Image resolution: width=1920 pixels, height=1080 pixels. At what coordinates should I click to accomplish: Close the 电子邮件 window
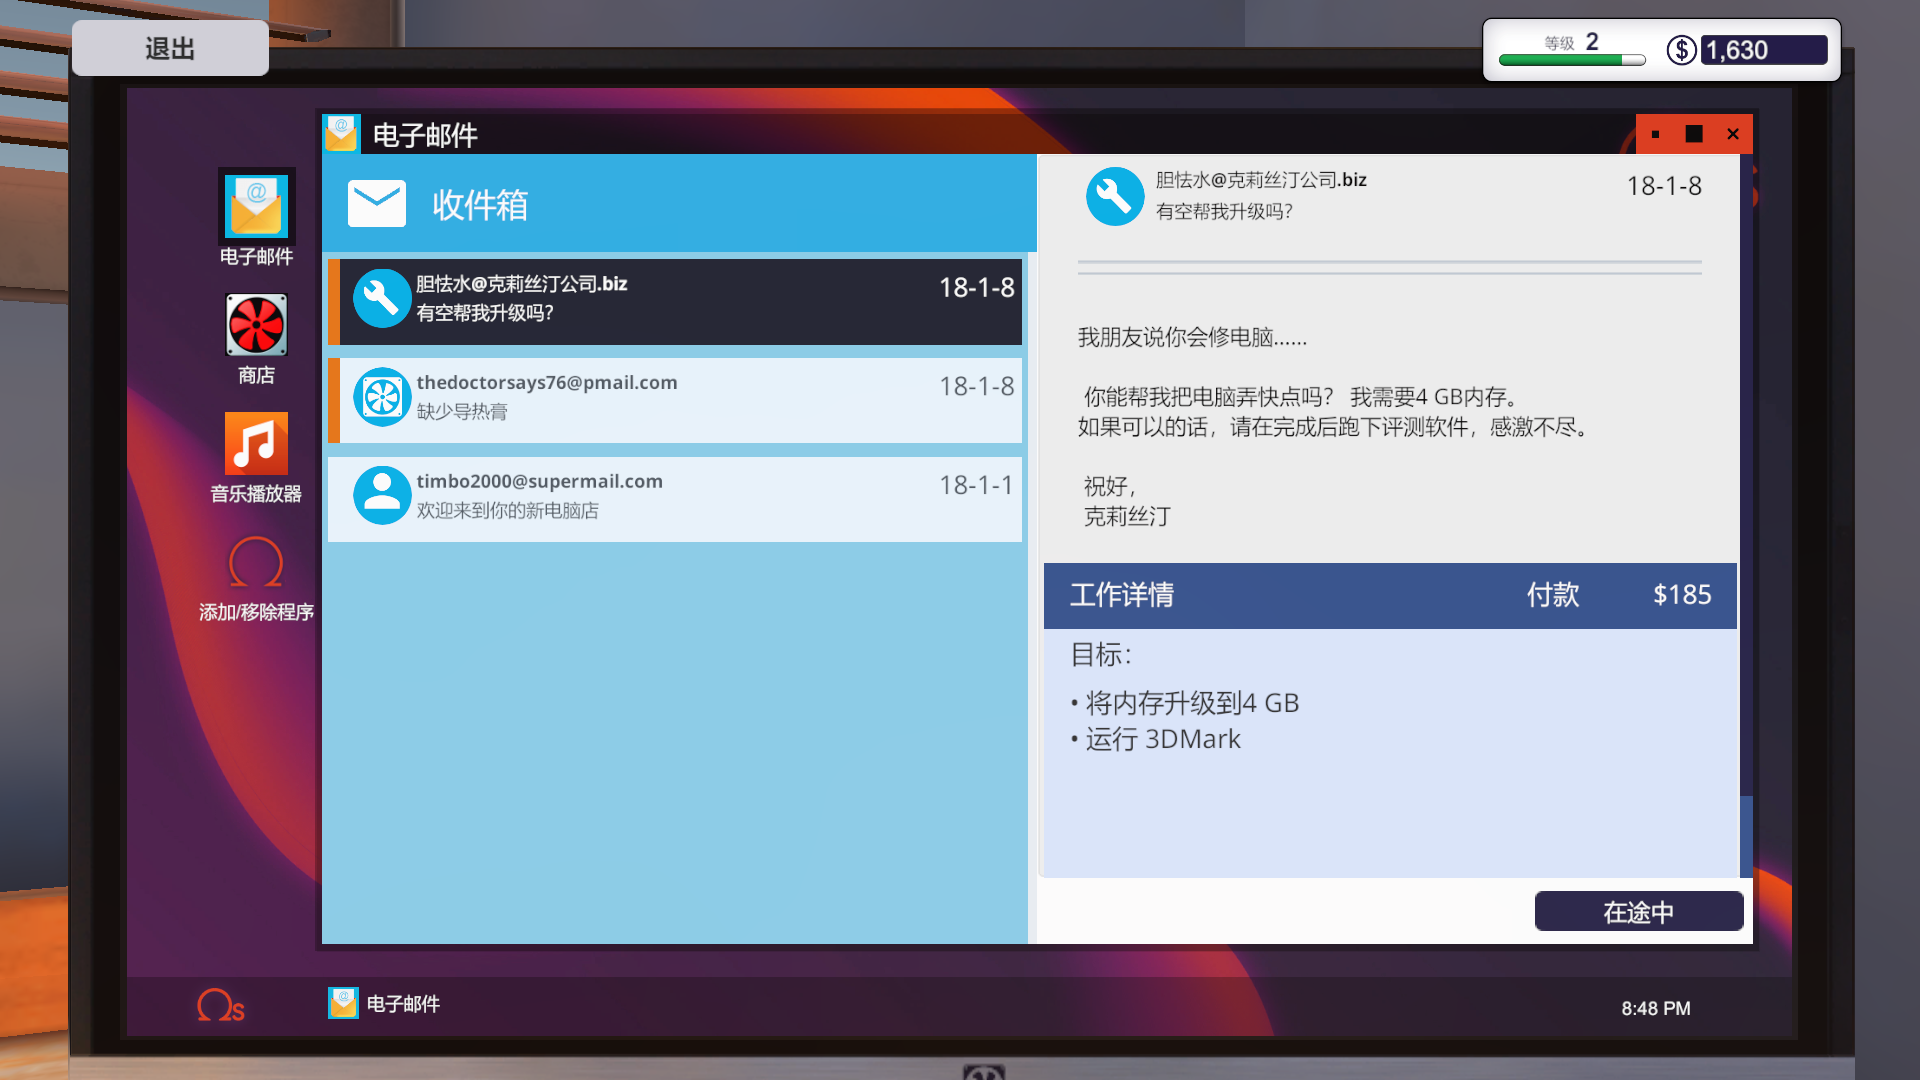coord(1733,134)
